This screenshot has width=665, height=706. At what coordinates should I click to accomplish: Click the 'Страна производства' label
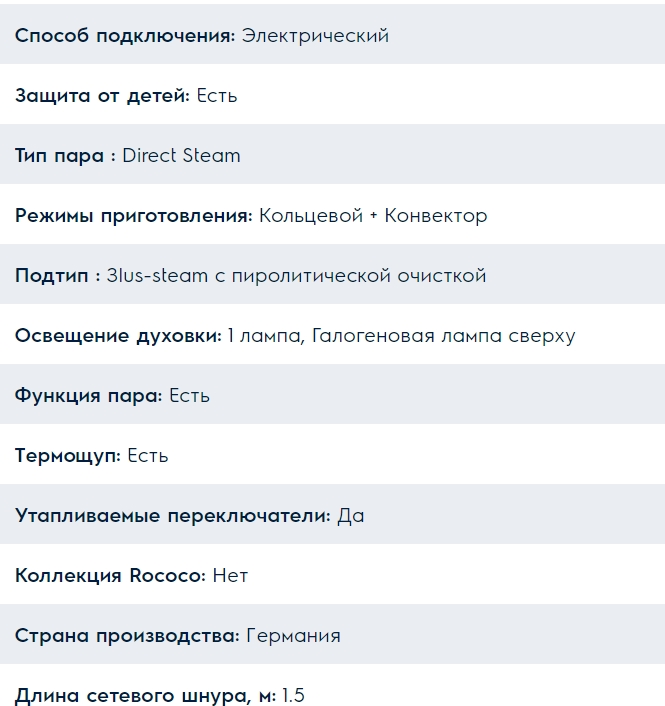[127, 636]
